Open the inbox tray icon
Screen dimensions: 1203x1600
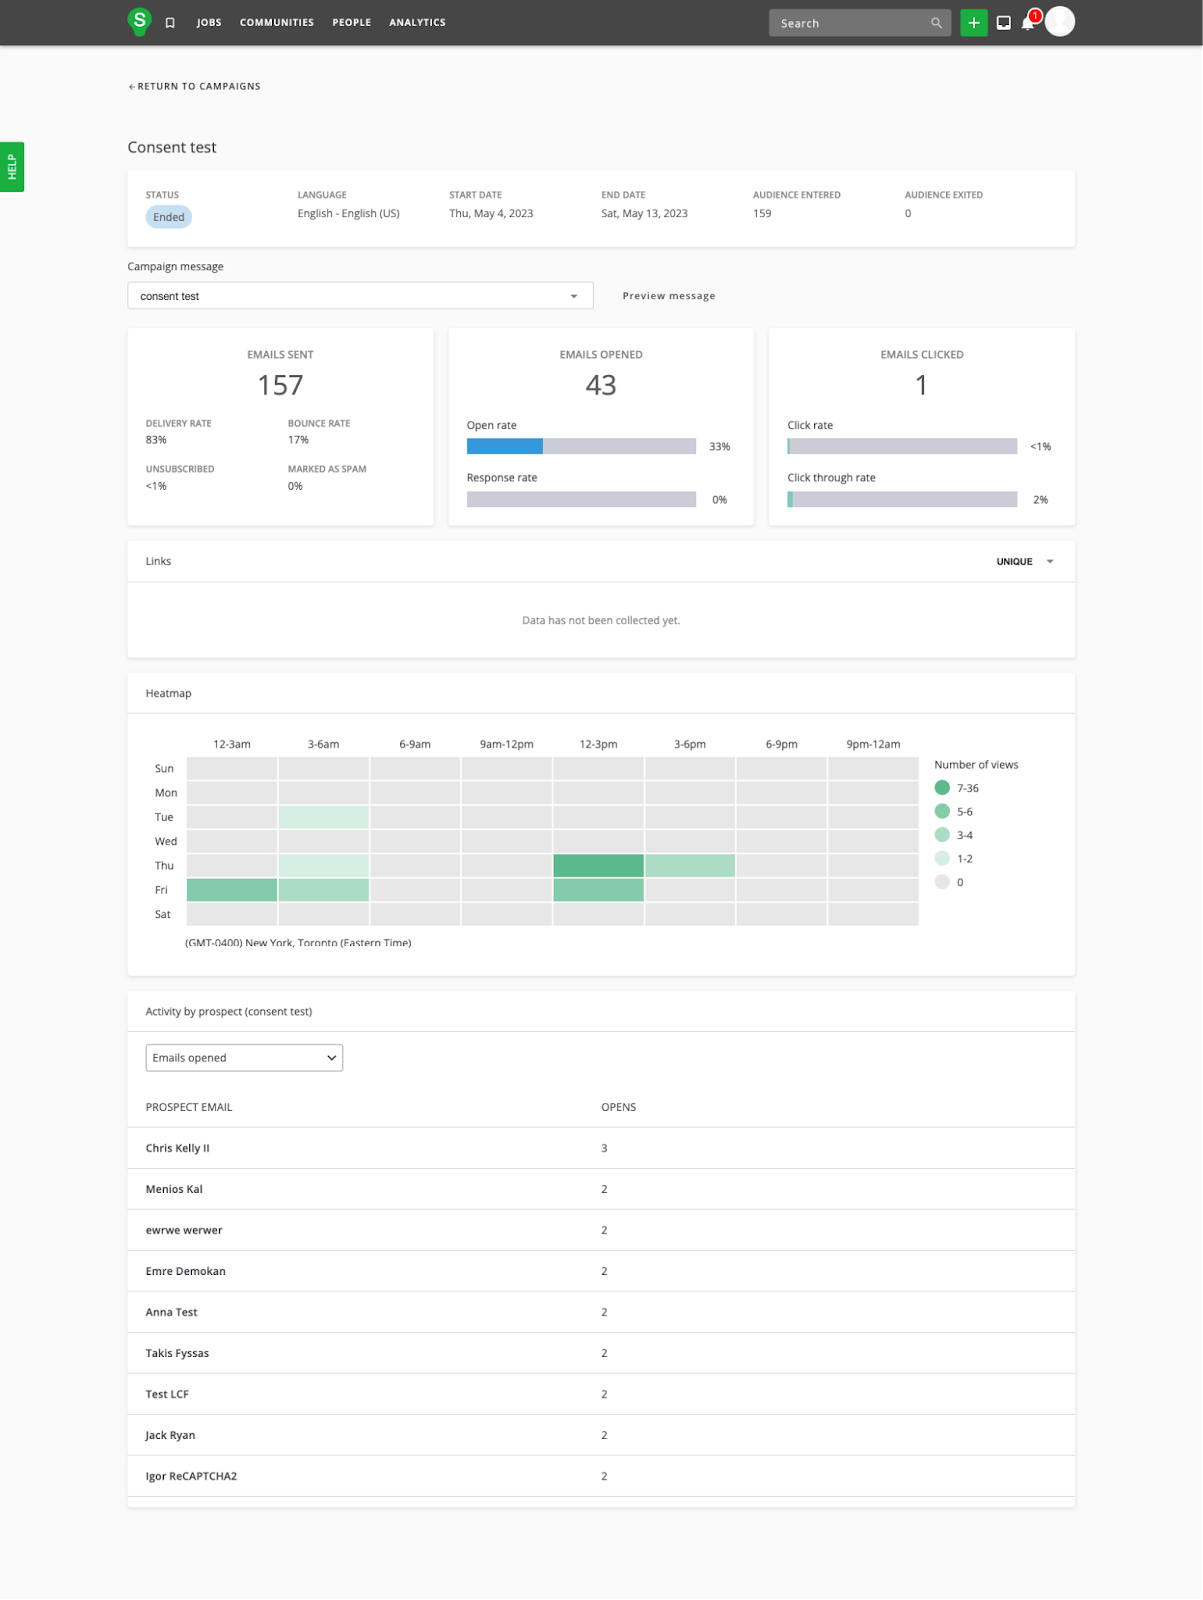pos(1003,23)
